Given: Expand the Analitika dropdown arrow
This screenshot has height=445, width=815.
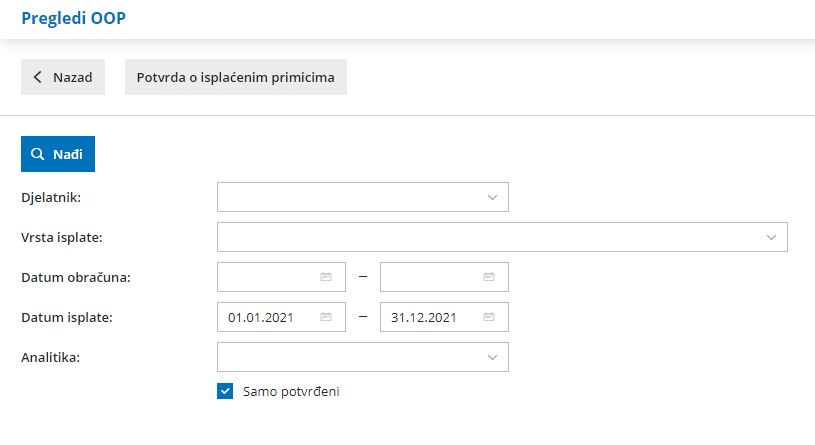Looking at the screenshot, I should point(492,357).
